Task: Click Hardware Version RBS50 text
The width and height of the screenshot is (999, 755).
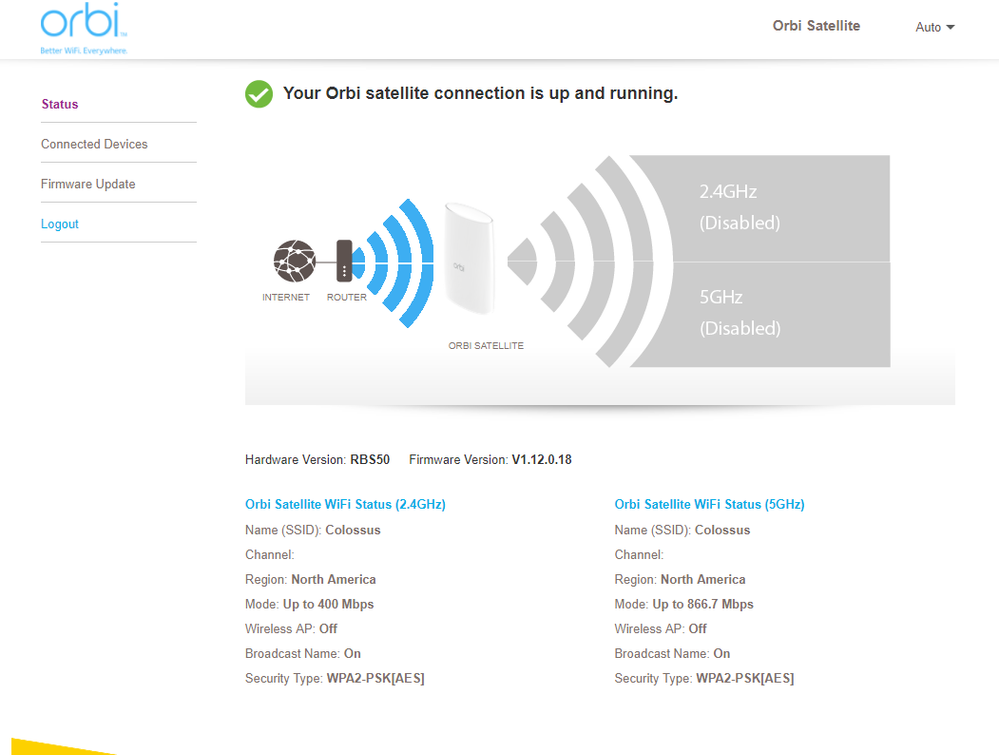Action: click(x=317, y=459)
